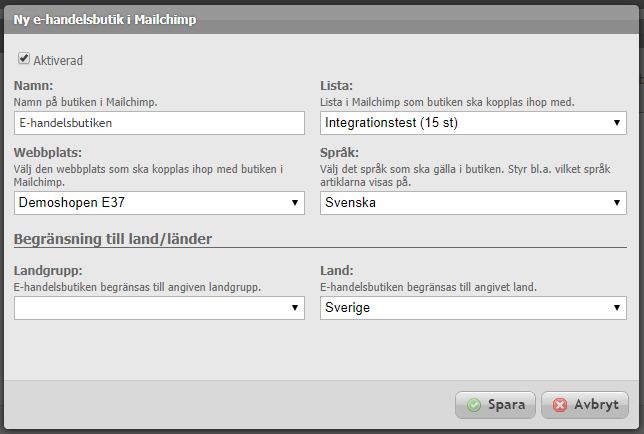Image resolution: width=644 pixels, height=434 pixels.
Task: Click the arrow of the Webbplats combo box
Action: [x=294, y=203]
